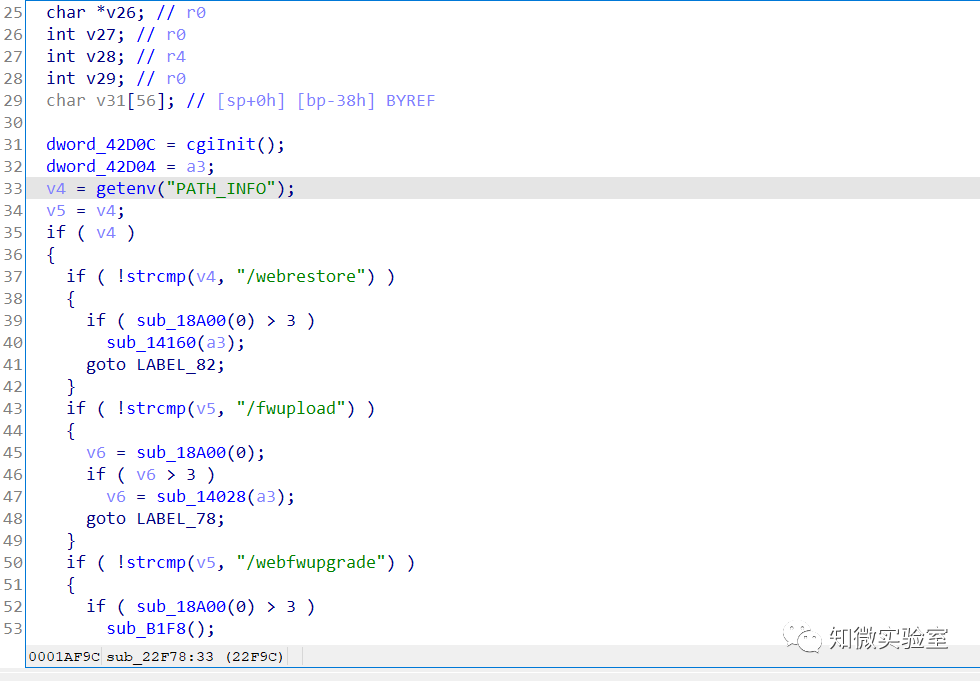The height and width of the screenshot is (681, 980).
Task: Click goto LABEL_78 on line 48
Action: click(x=154, y=519)
